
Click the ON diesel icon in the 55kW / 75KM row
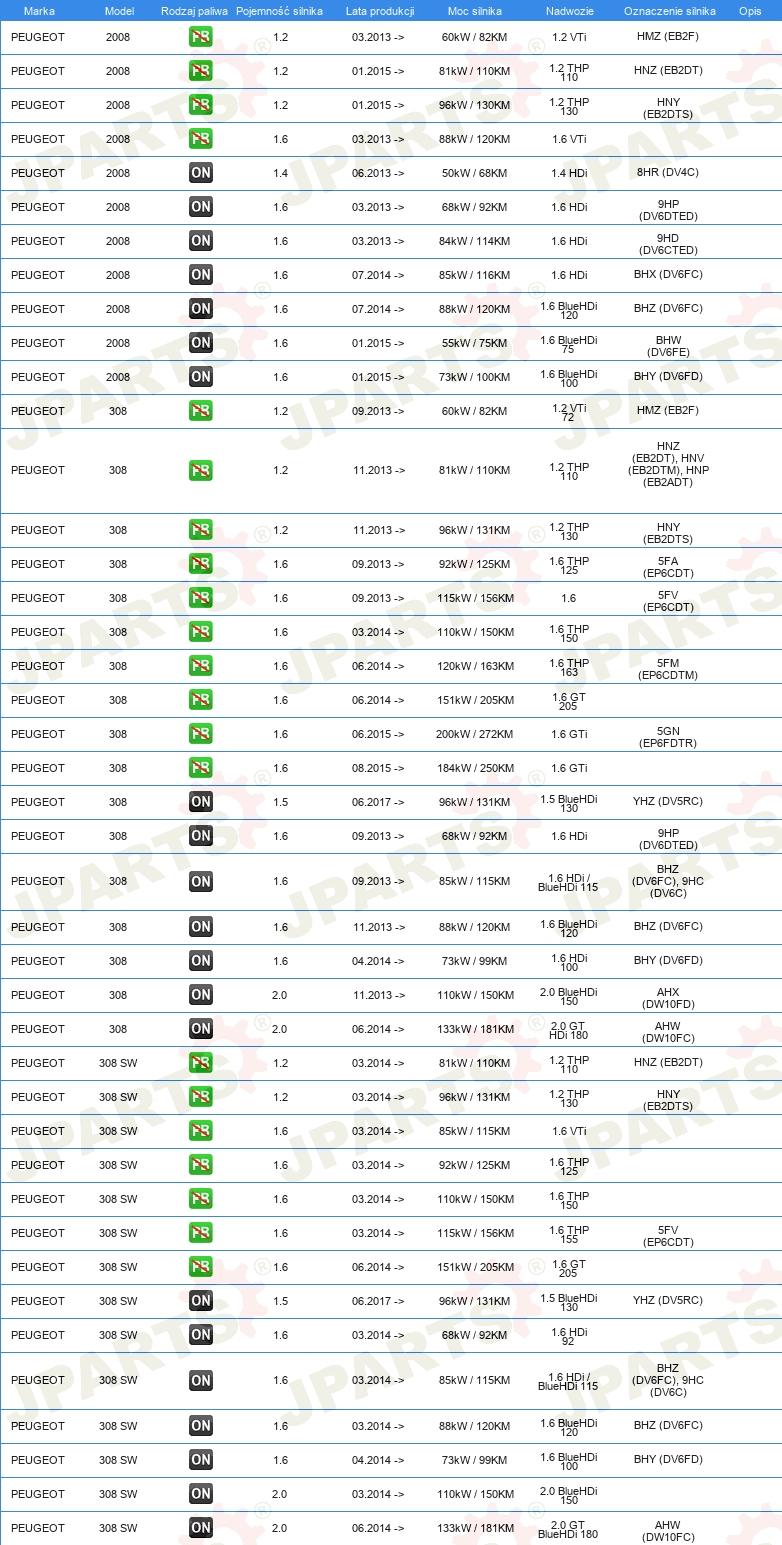201,343
